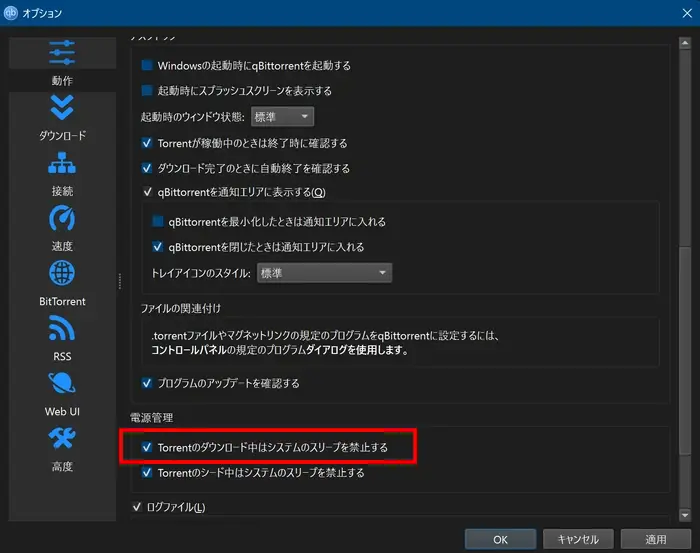The width and height of the screenshot is (700, 553).
Task: Toggle Torrentが稼働中のときは終了時に確認する checkbox
Action: coord(146,143)
